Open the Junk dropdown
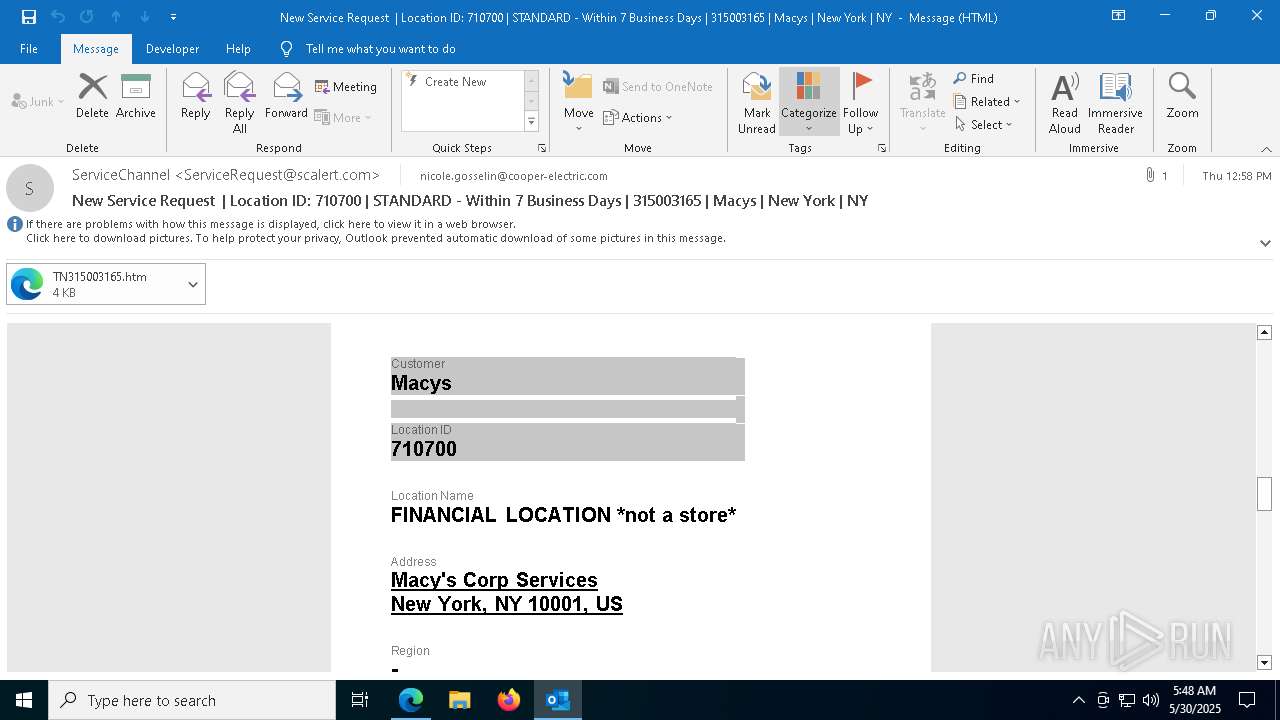 (x=38, y=101)
